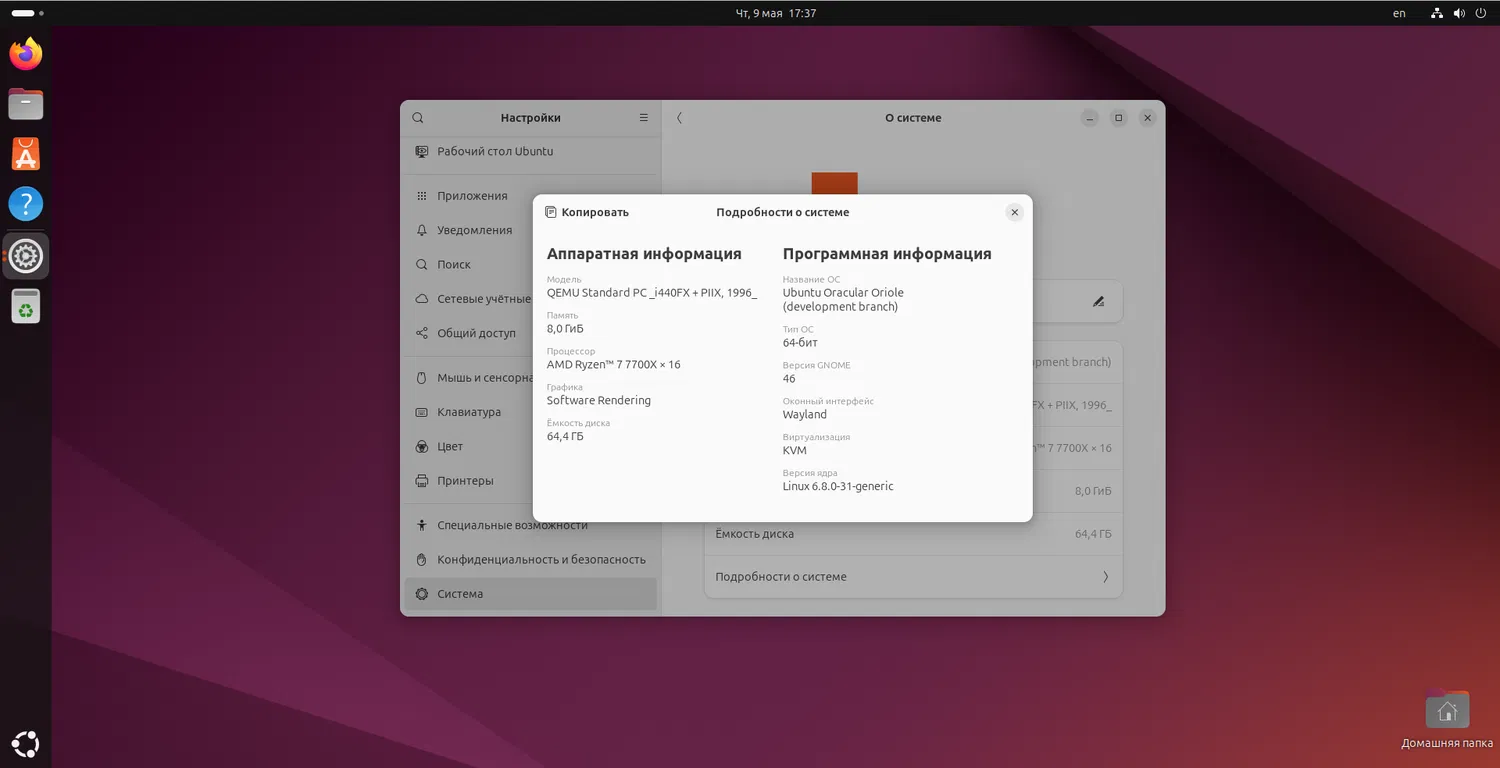The height and width of the screenshot is (768, 1500).
Task: Maximize the Settings window
Action: (x=1119, y=118)
